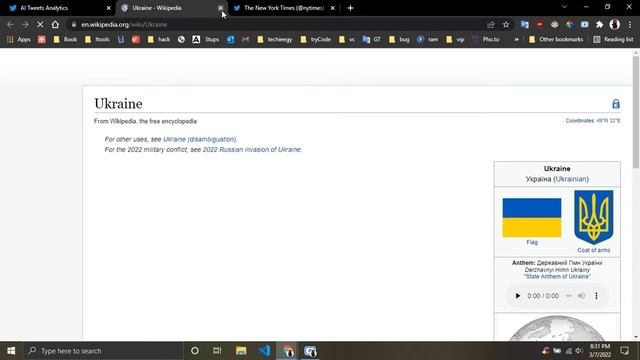The height and width of the screenshot is (360, 640).
Task: Click the anthem audio progress bar
Action: click(569, 296)
